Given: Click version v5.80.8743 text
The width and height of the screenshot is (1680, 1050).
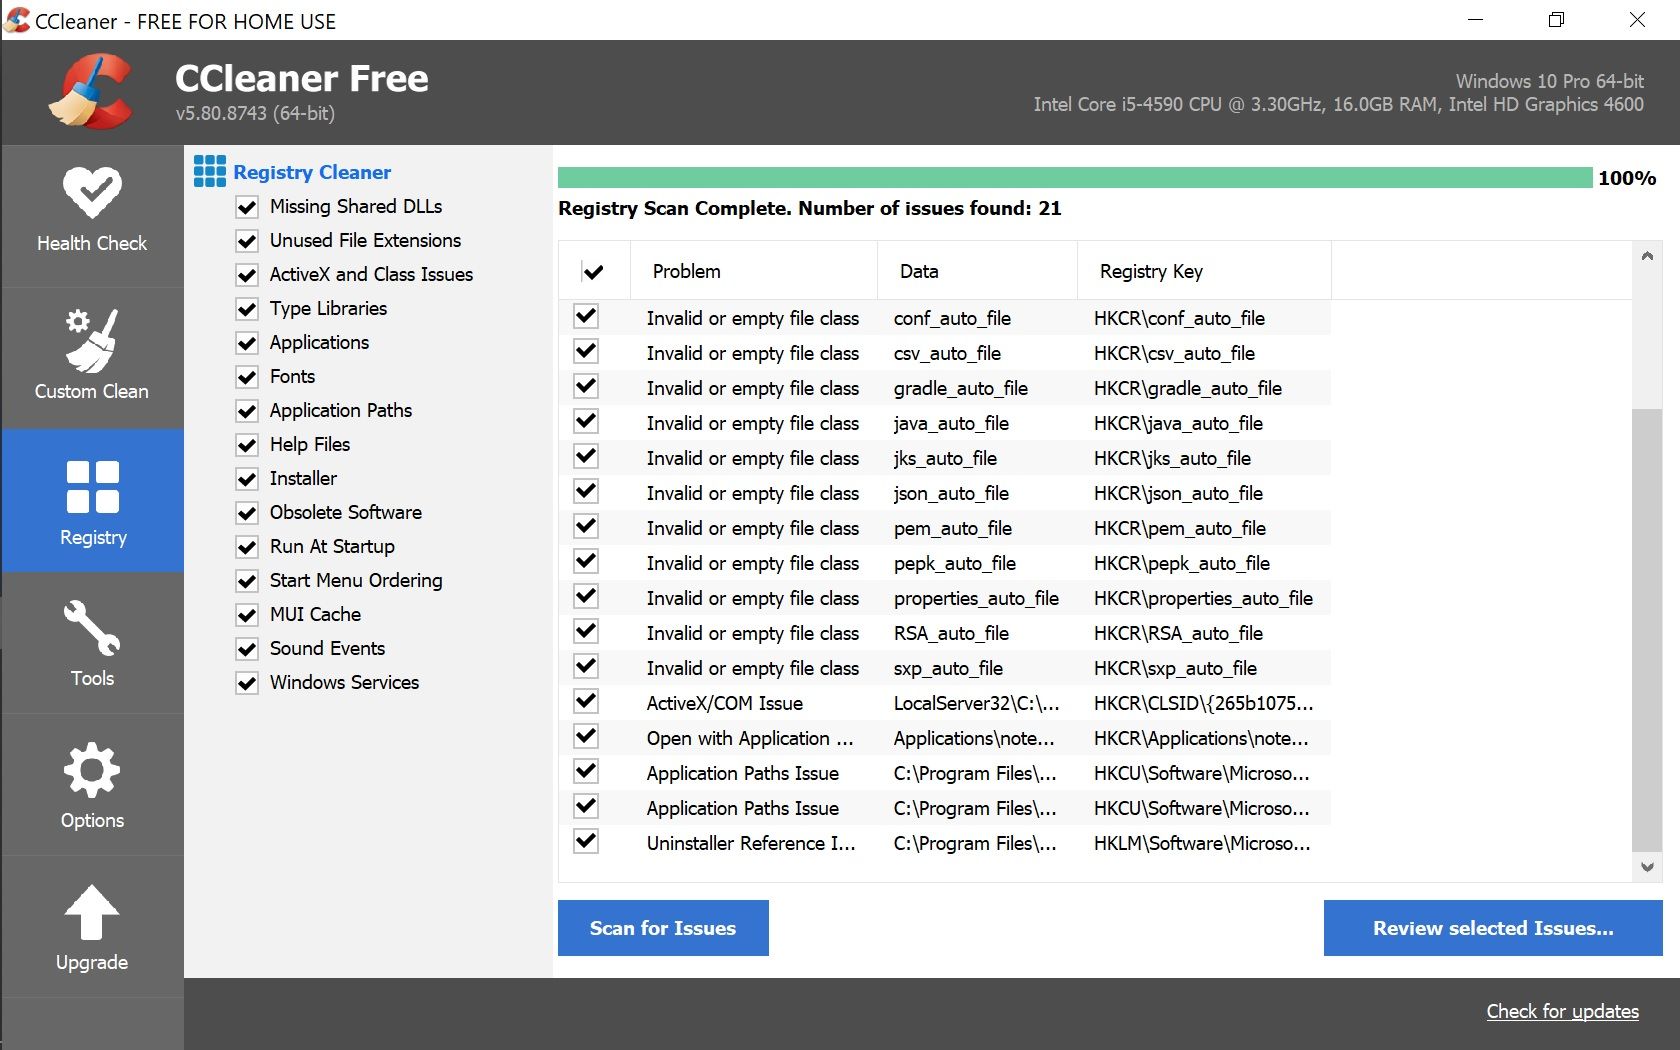Looking at the screenshot, I should [x=255, y=113].
